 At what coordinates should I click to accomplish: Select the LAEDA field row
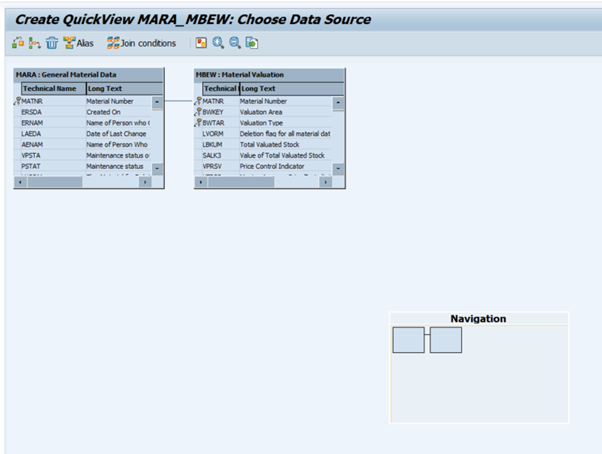tap(83, 134)
